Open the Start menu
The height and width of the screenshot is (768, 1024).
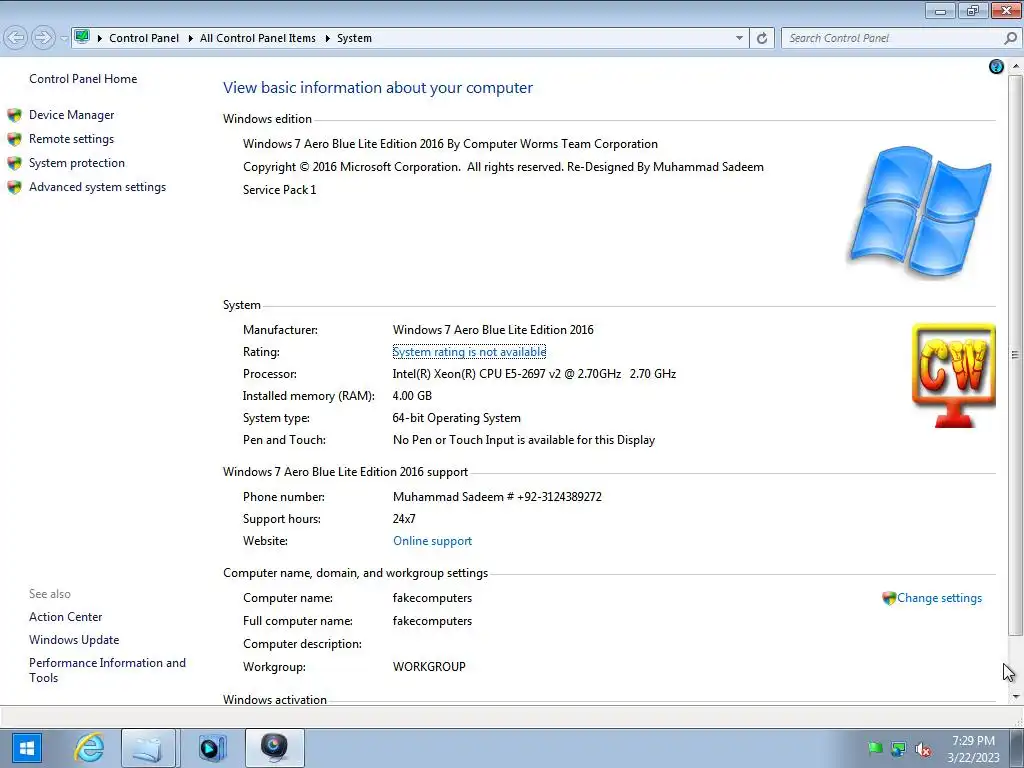point(26,748)
